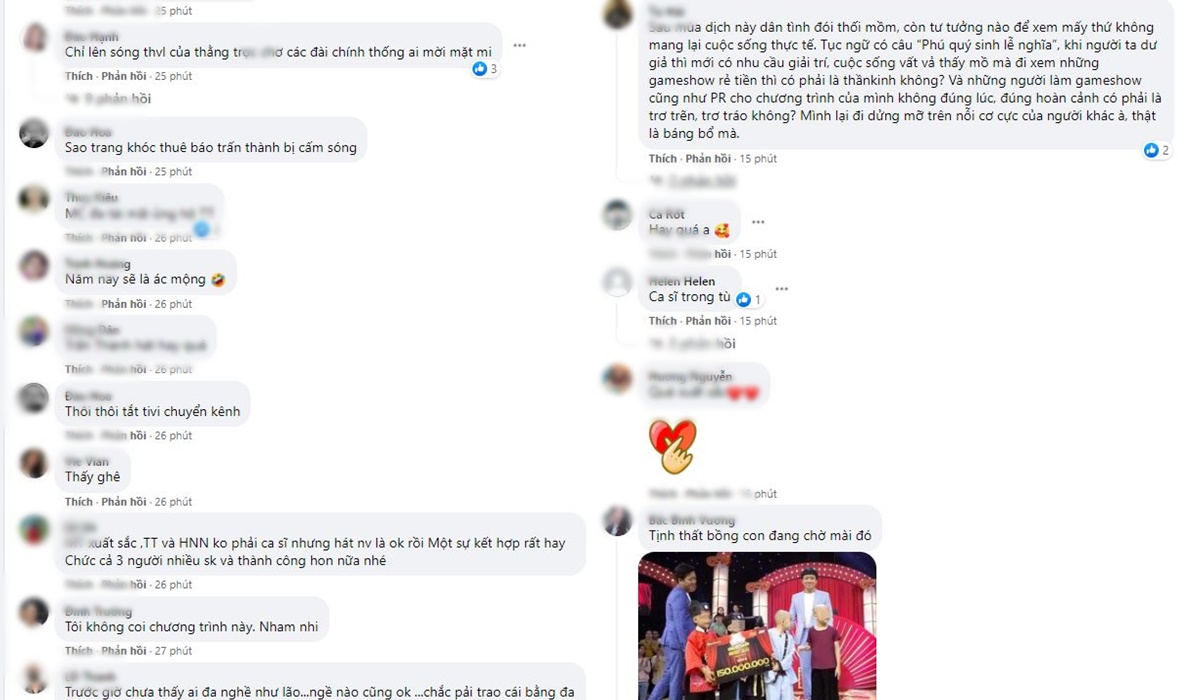The height and width of the screenshot is (700, 1193).
Task: Open the gameshow photo attached to comment
Action: (x=757, y=625)
